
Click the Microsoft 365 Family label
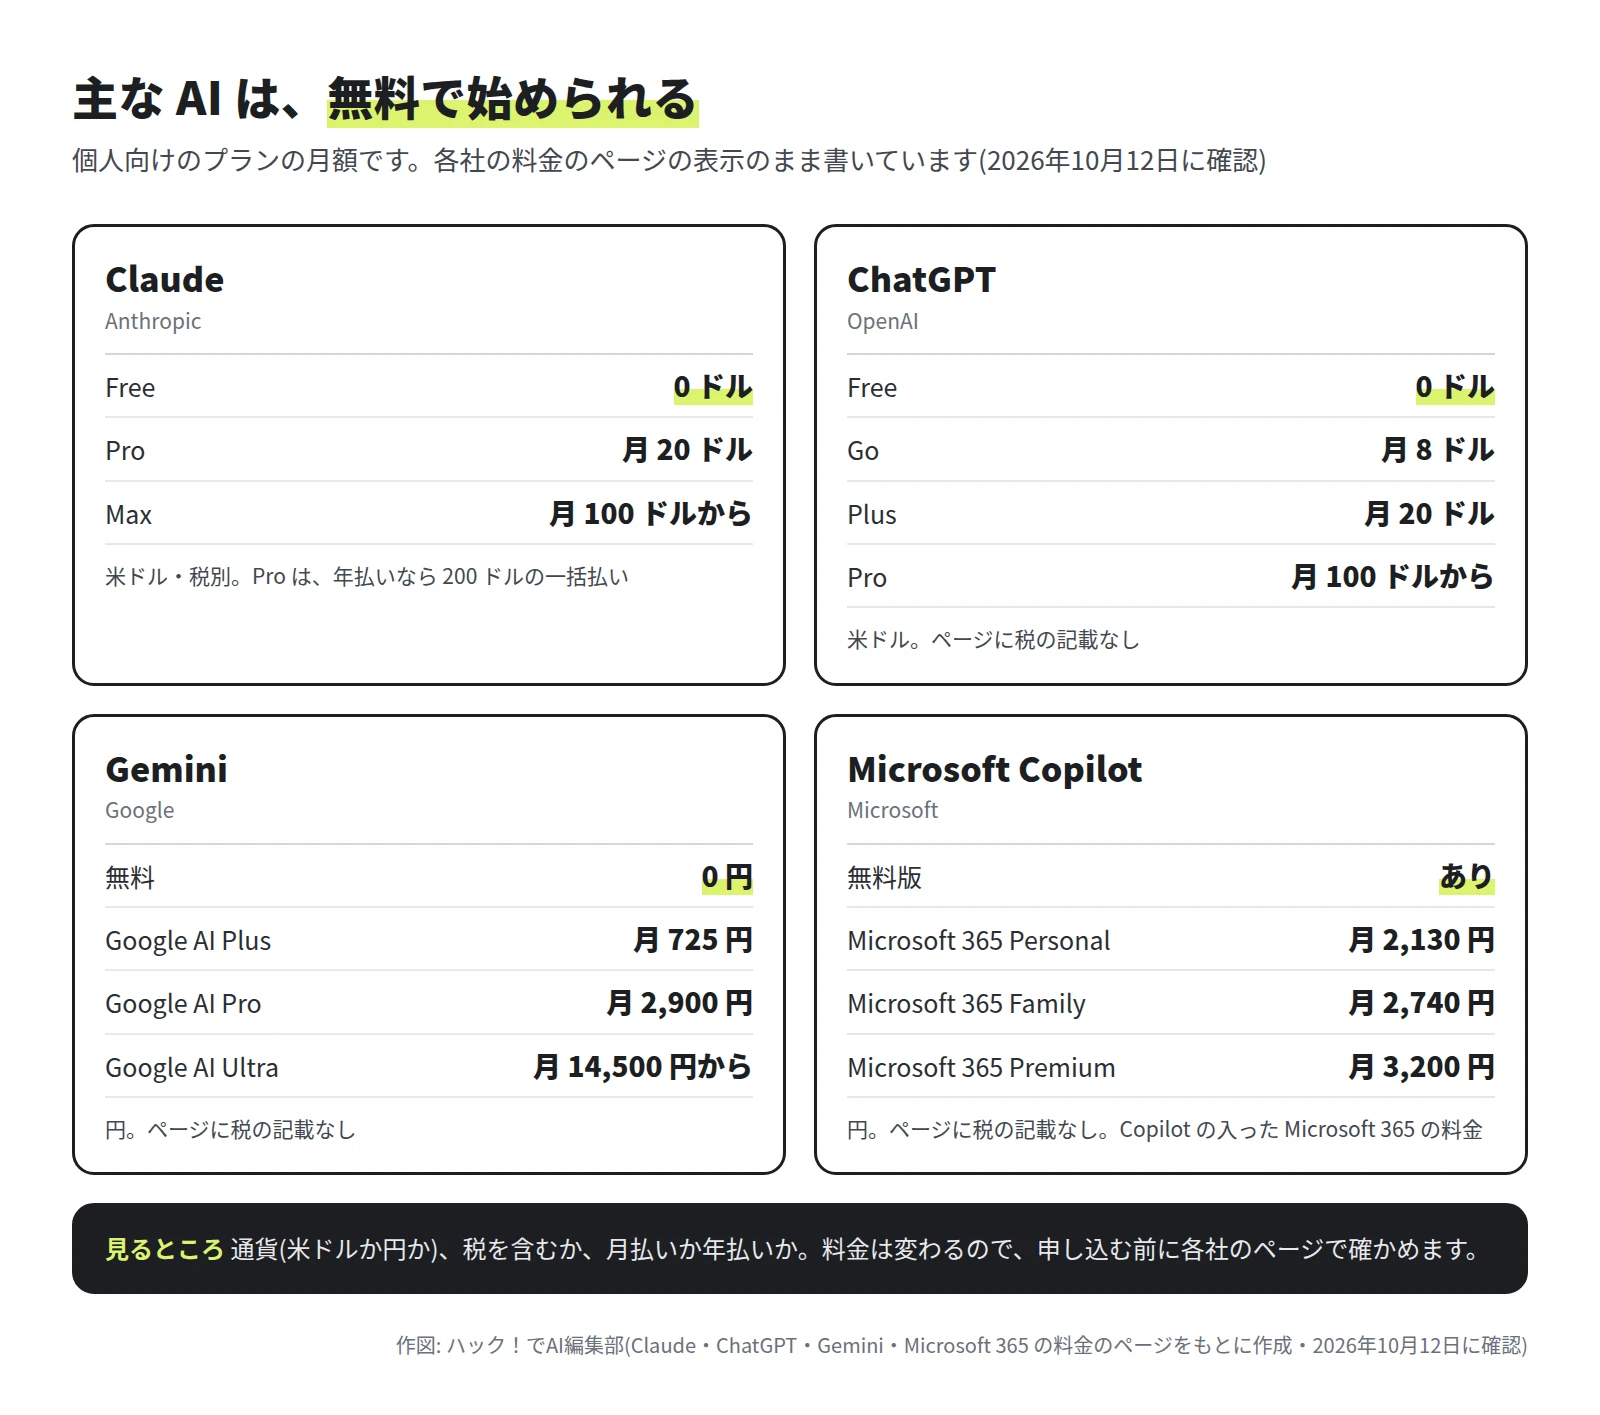click(x=966, y=1004)
